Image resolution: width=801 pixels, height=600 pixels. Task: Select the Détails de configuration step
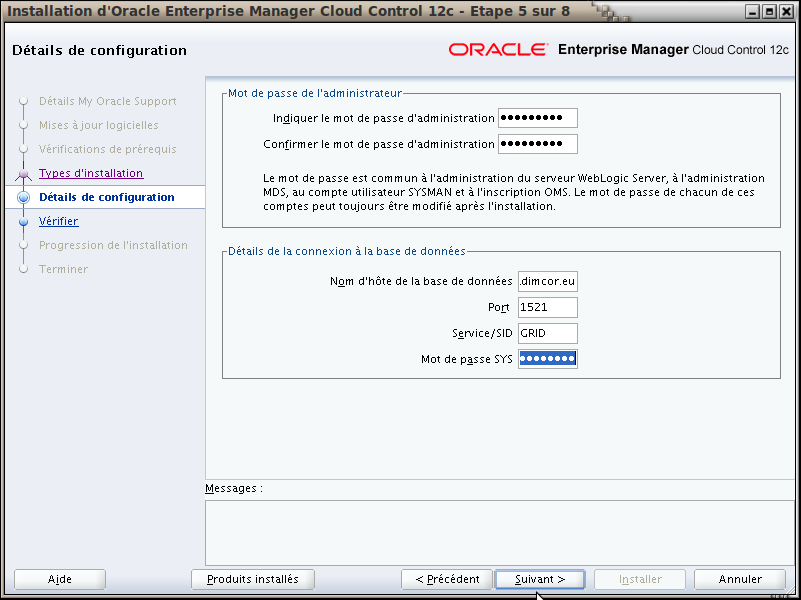pos(107,197)
